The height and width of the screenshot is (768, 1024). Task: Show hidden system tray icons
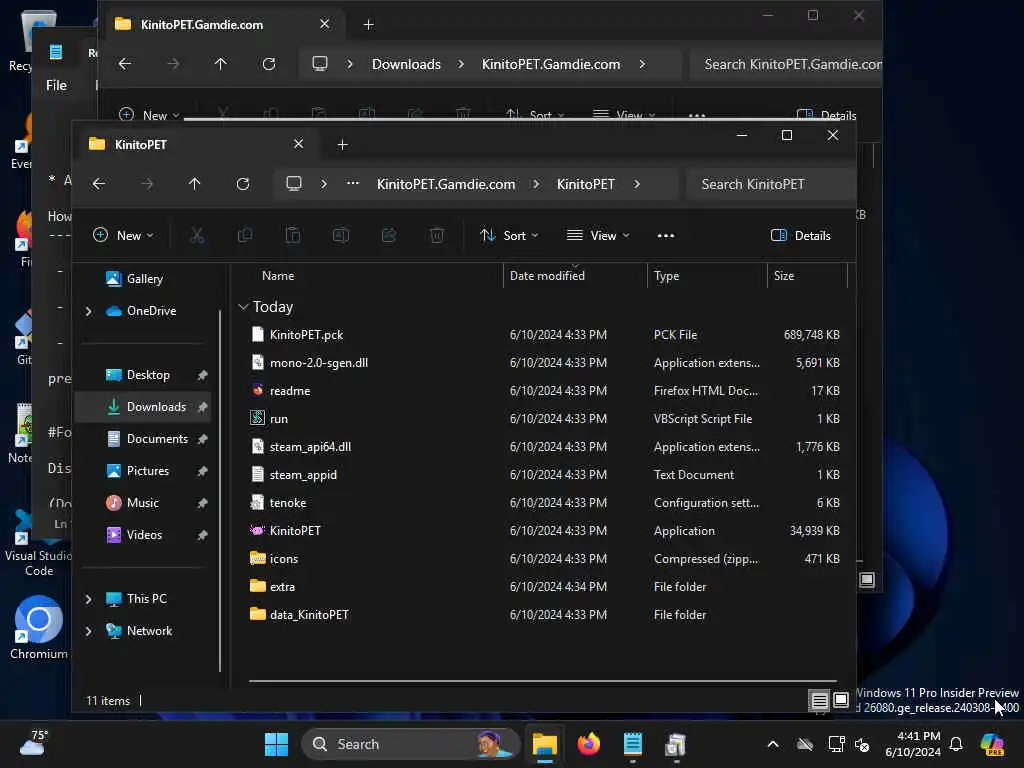pos(773,744)
